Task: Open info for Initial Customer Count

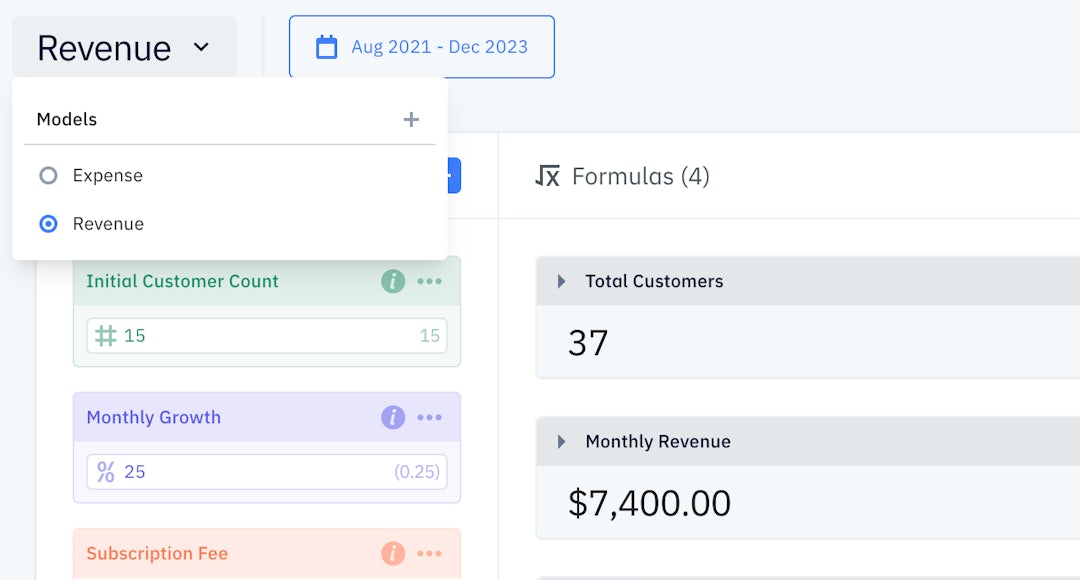Action: [393, 282]
